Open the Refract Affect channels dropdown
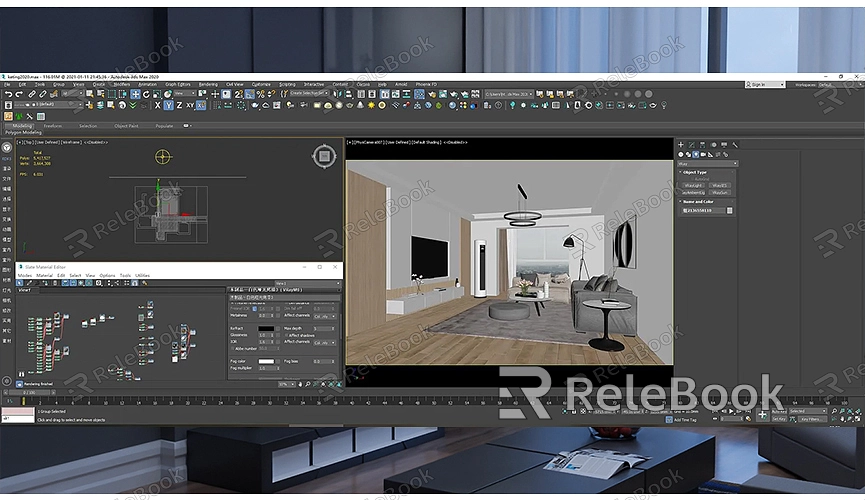 point(325,343)
